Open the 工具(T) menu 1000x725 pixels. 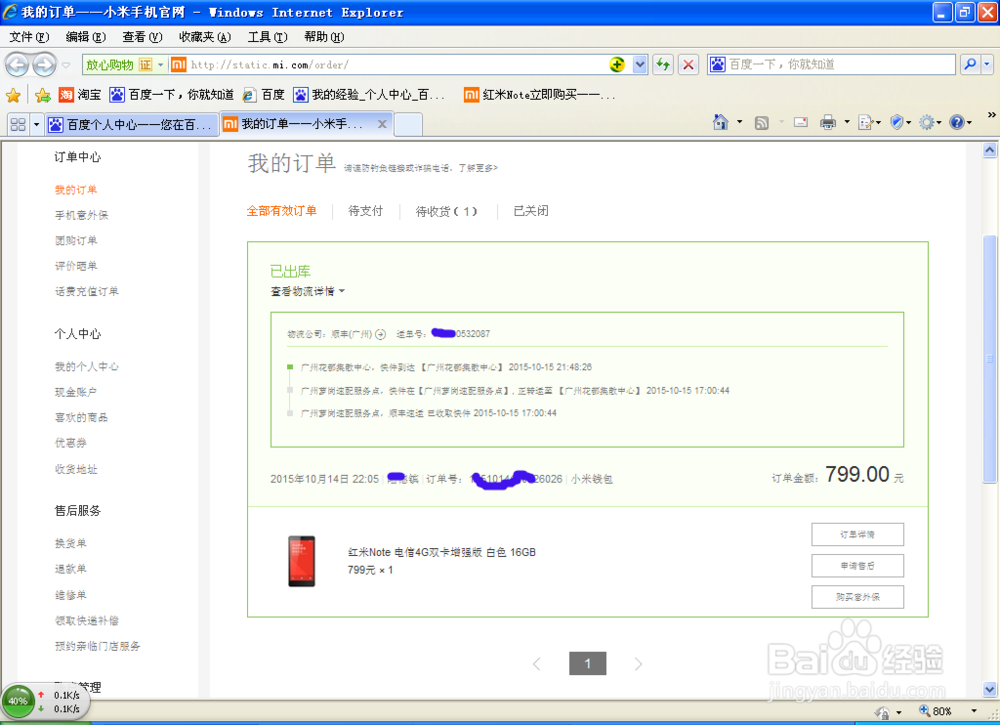(267, 37)
